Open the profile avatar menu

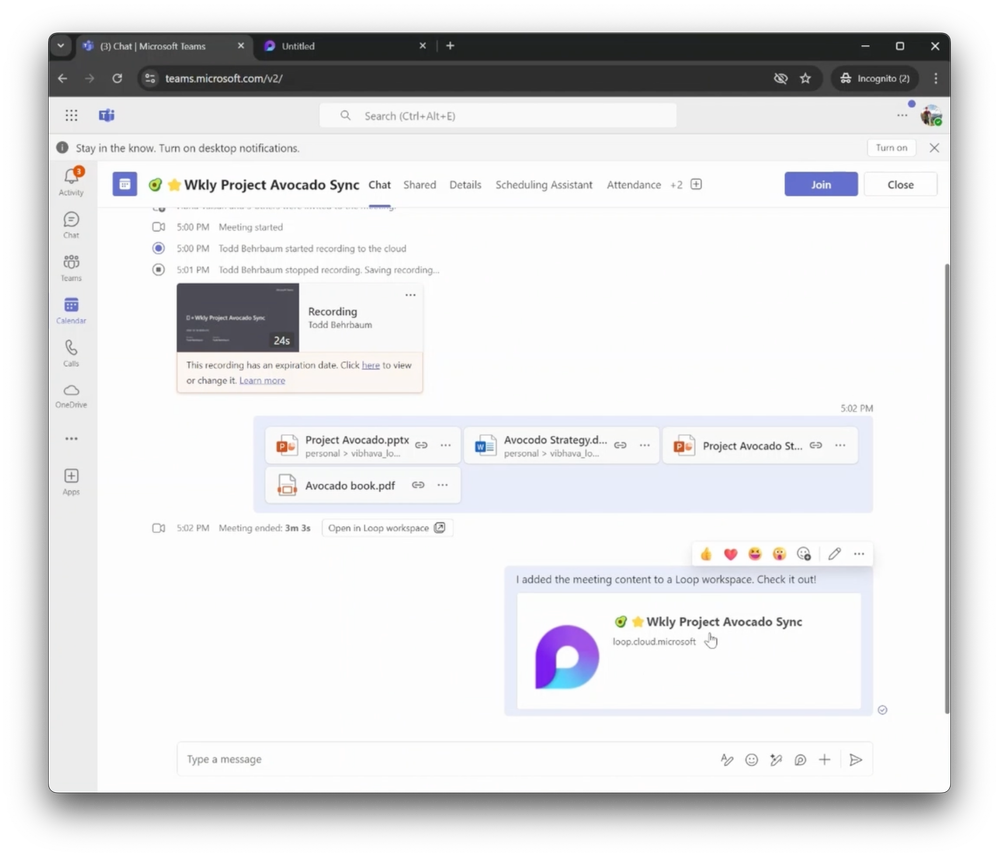tap(931, 115)
